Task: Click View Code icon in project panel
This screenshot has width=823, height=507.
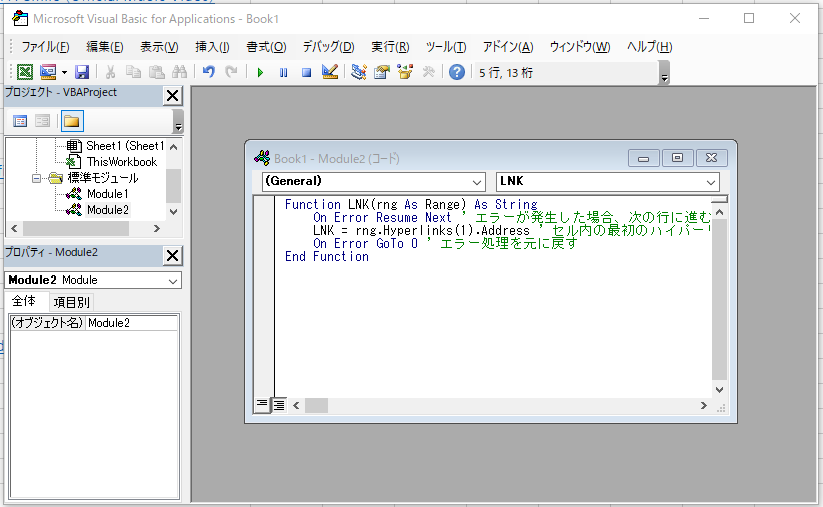Action: pyautogui.click(x=20, y=121)
